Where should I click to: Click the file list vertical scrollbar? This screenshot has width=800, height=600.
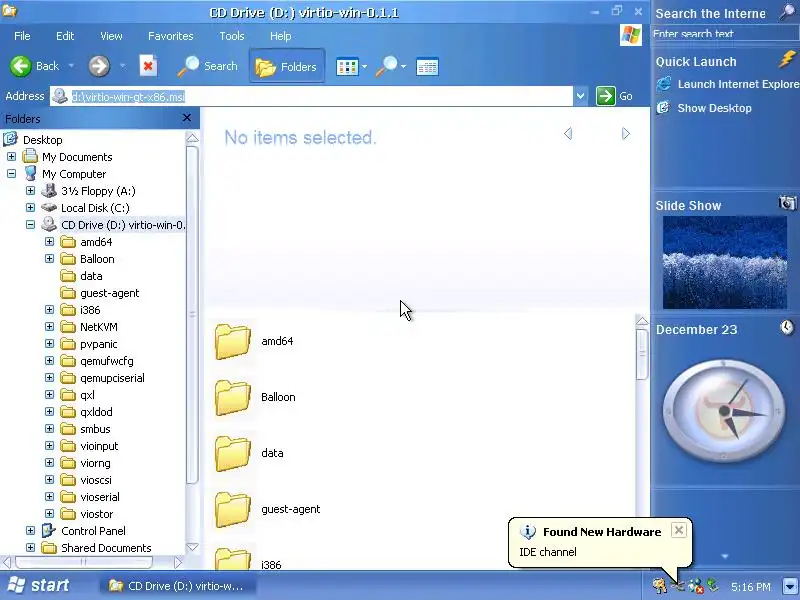[x=642, y=355]
